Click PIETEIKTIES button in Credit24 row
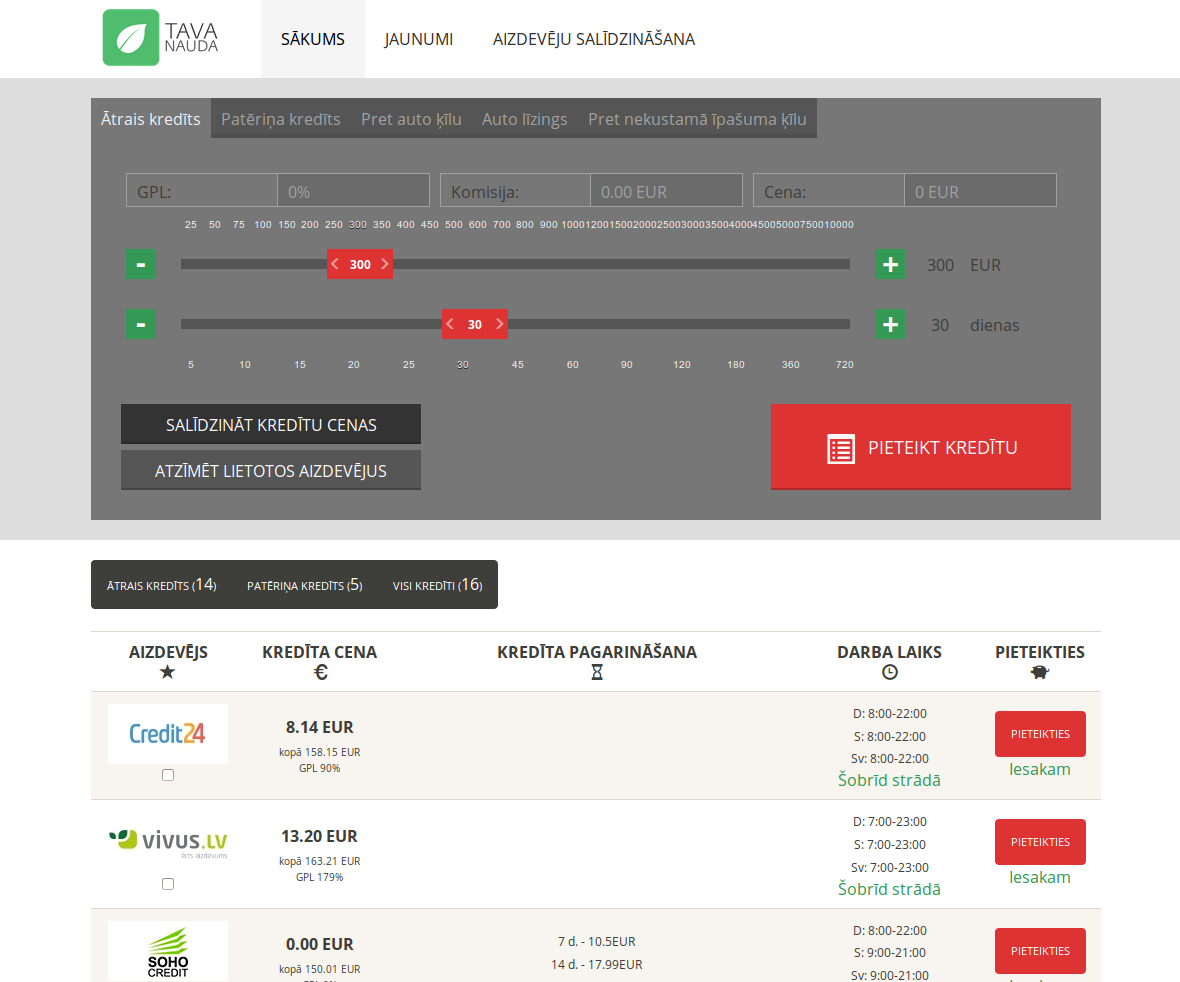 click(x=1040, y=734)
